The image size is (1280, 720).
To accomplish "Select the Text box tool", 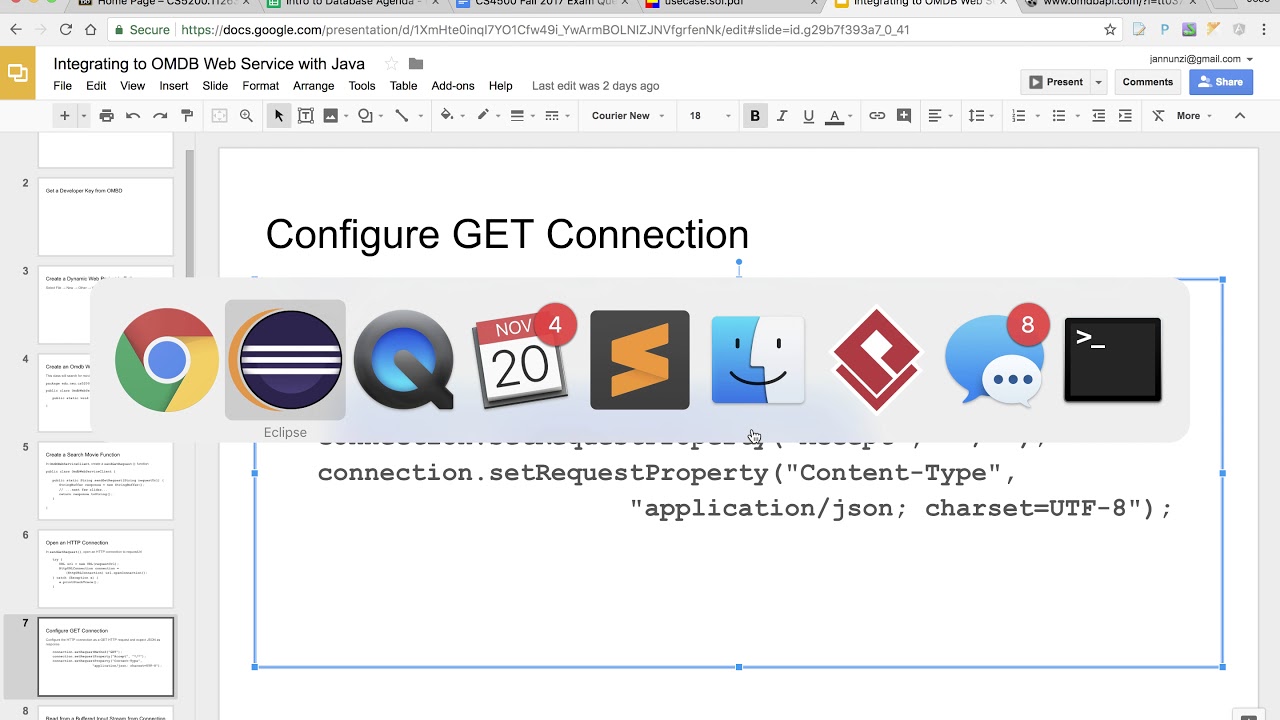I will pos(306,116).
